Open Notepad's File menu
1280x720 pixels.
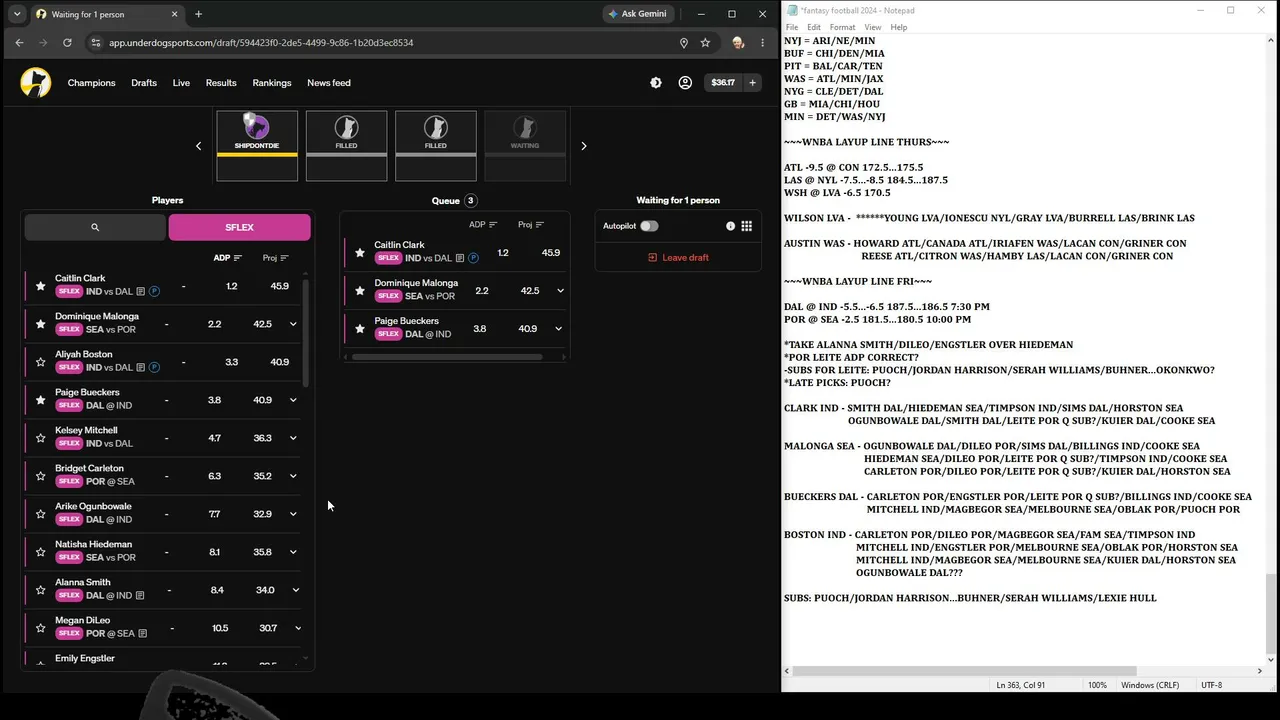(792, 27)
